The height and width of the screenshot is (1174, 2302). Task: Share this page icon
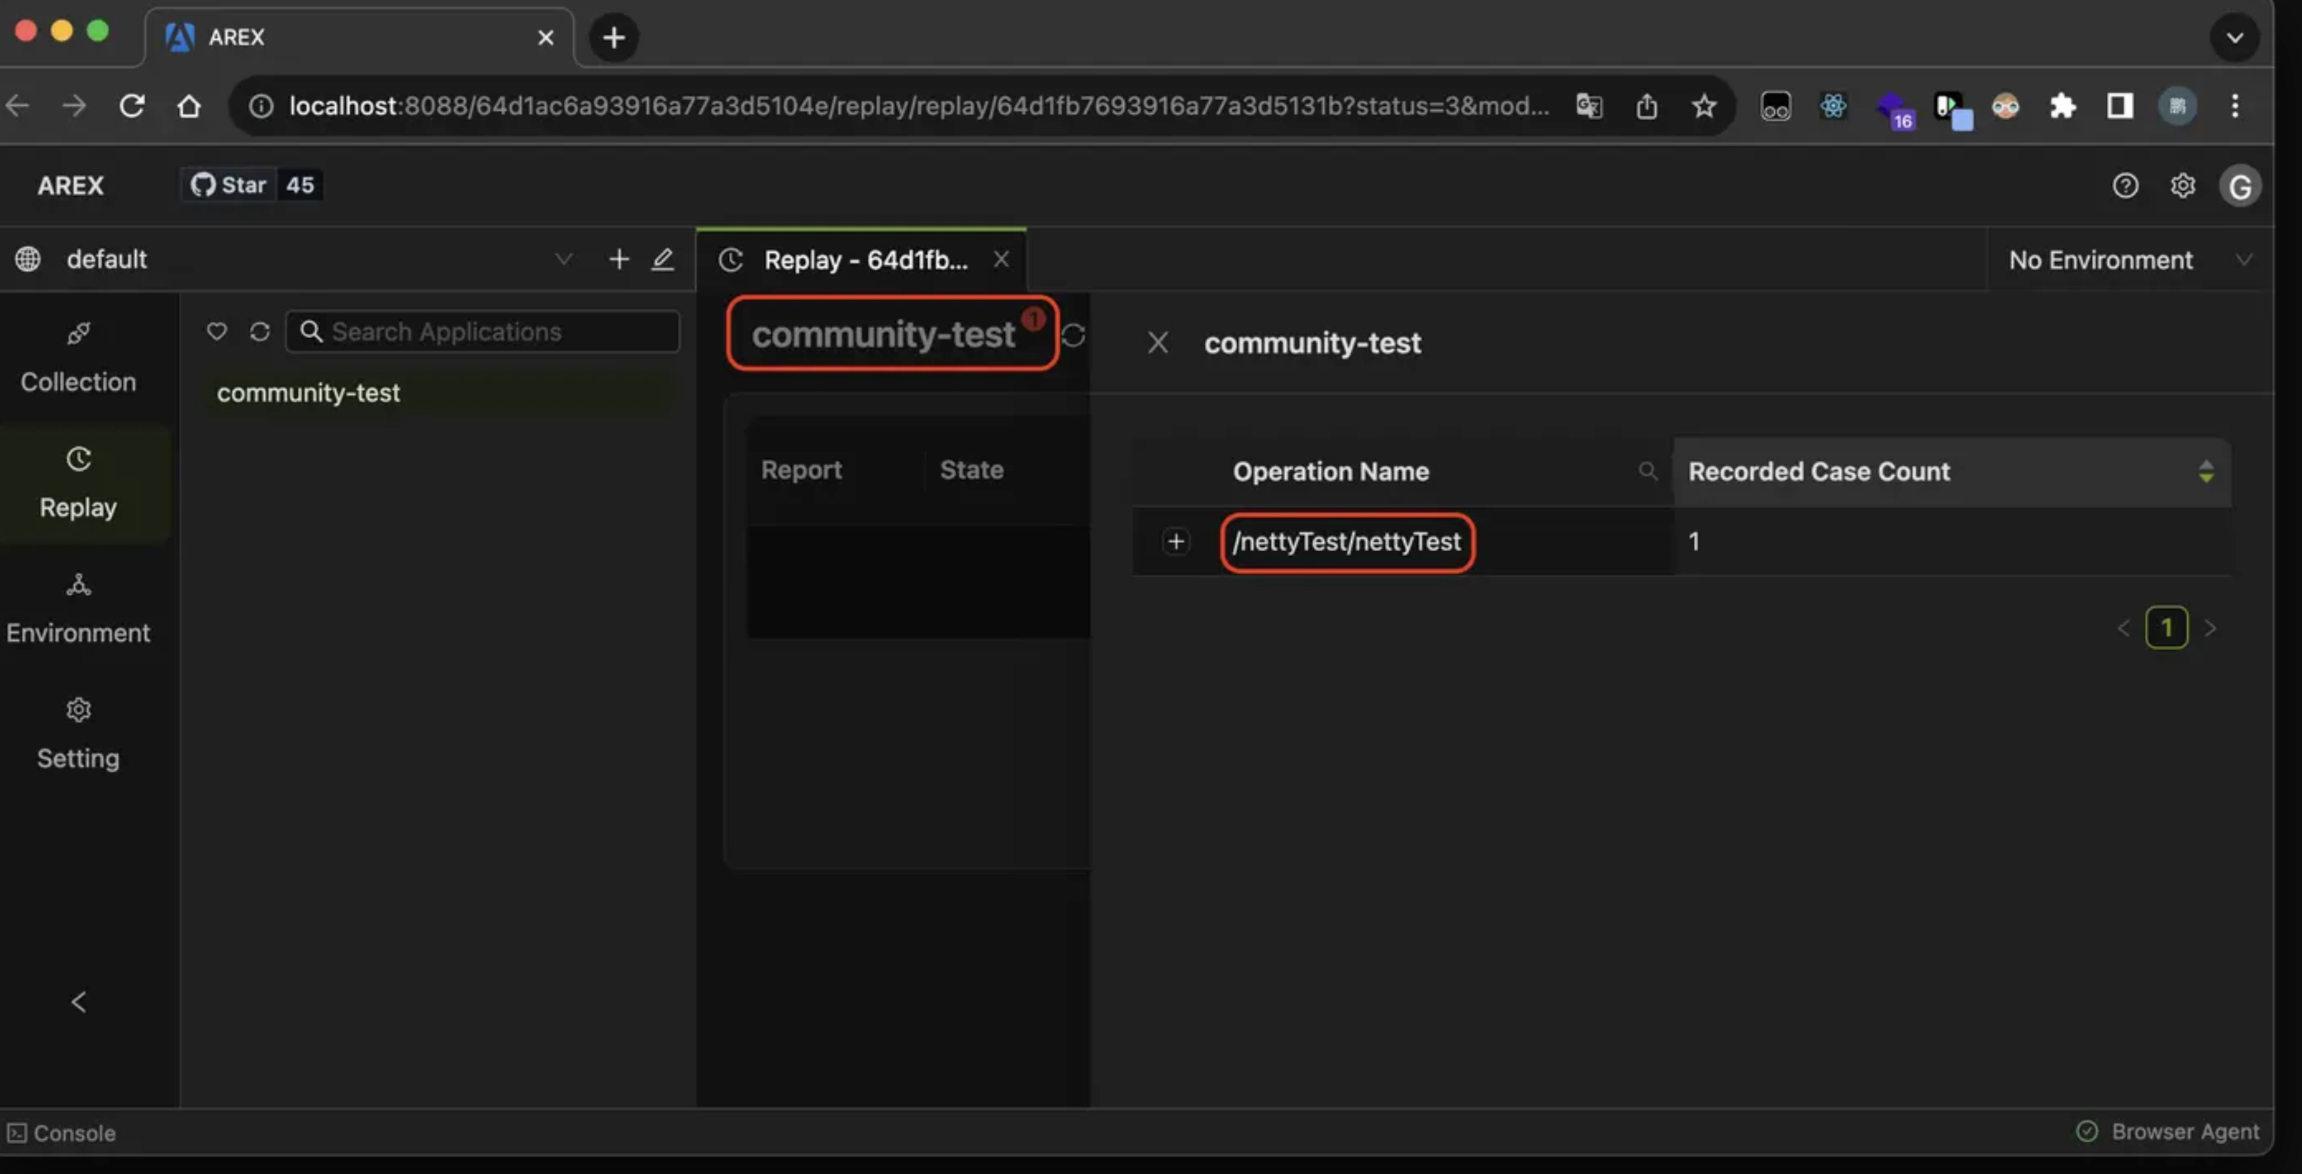pyautogui.click(x=1646, y=106)
